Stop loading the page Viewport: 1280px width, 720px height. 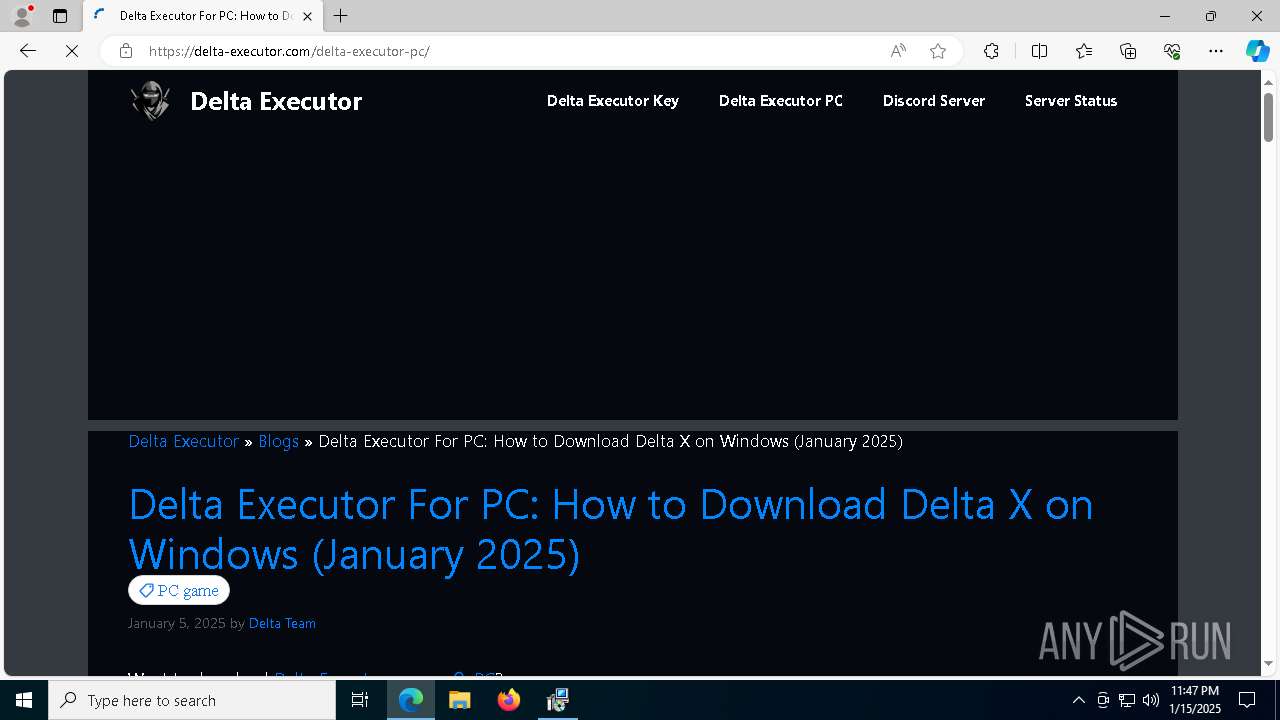click(72, 51)
